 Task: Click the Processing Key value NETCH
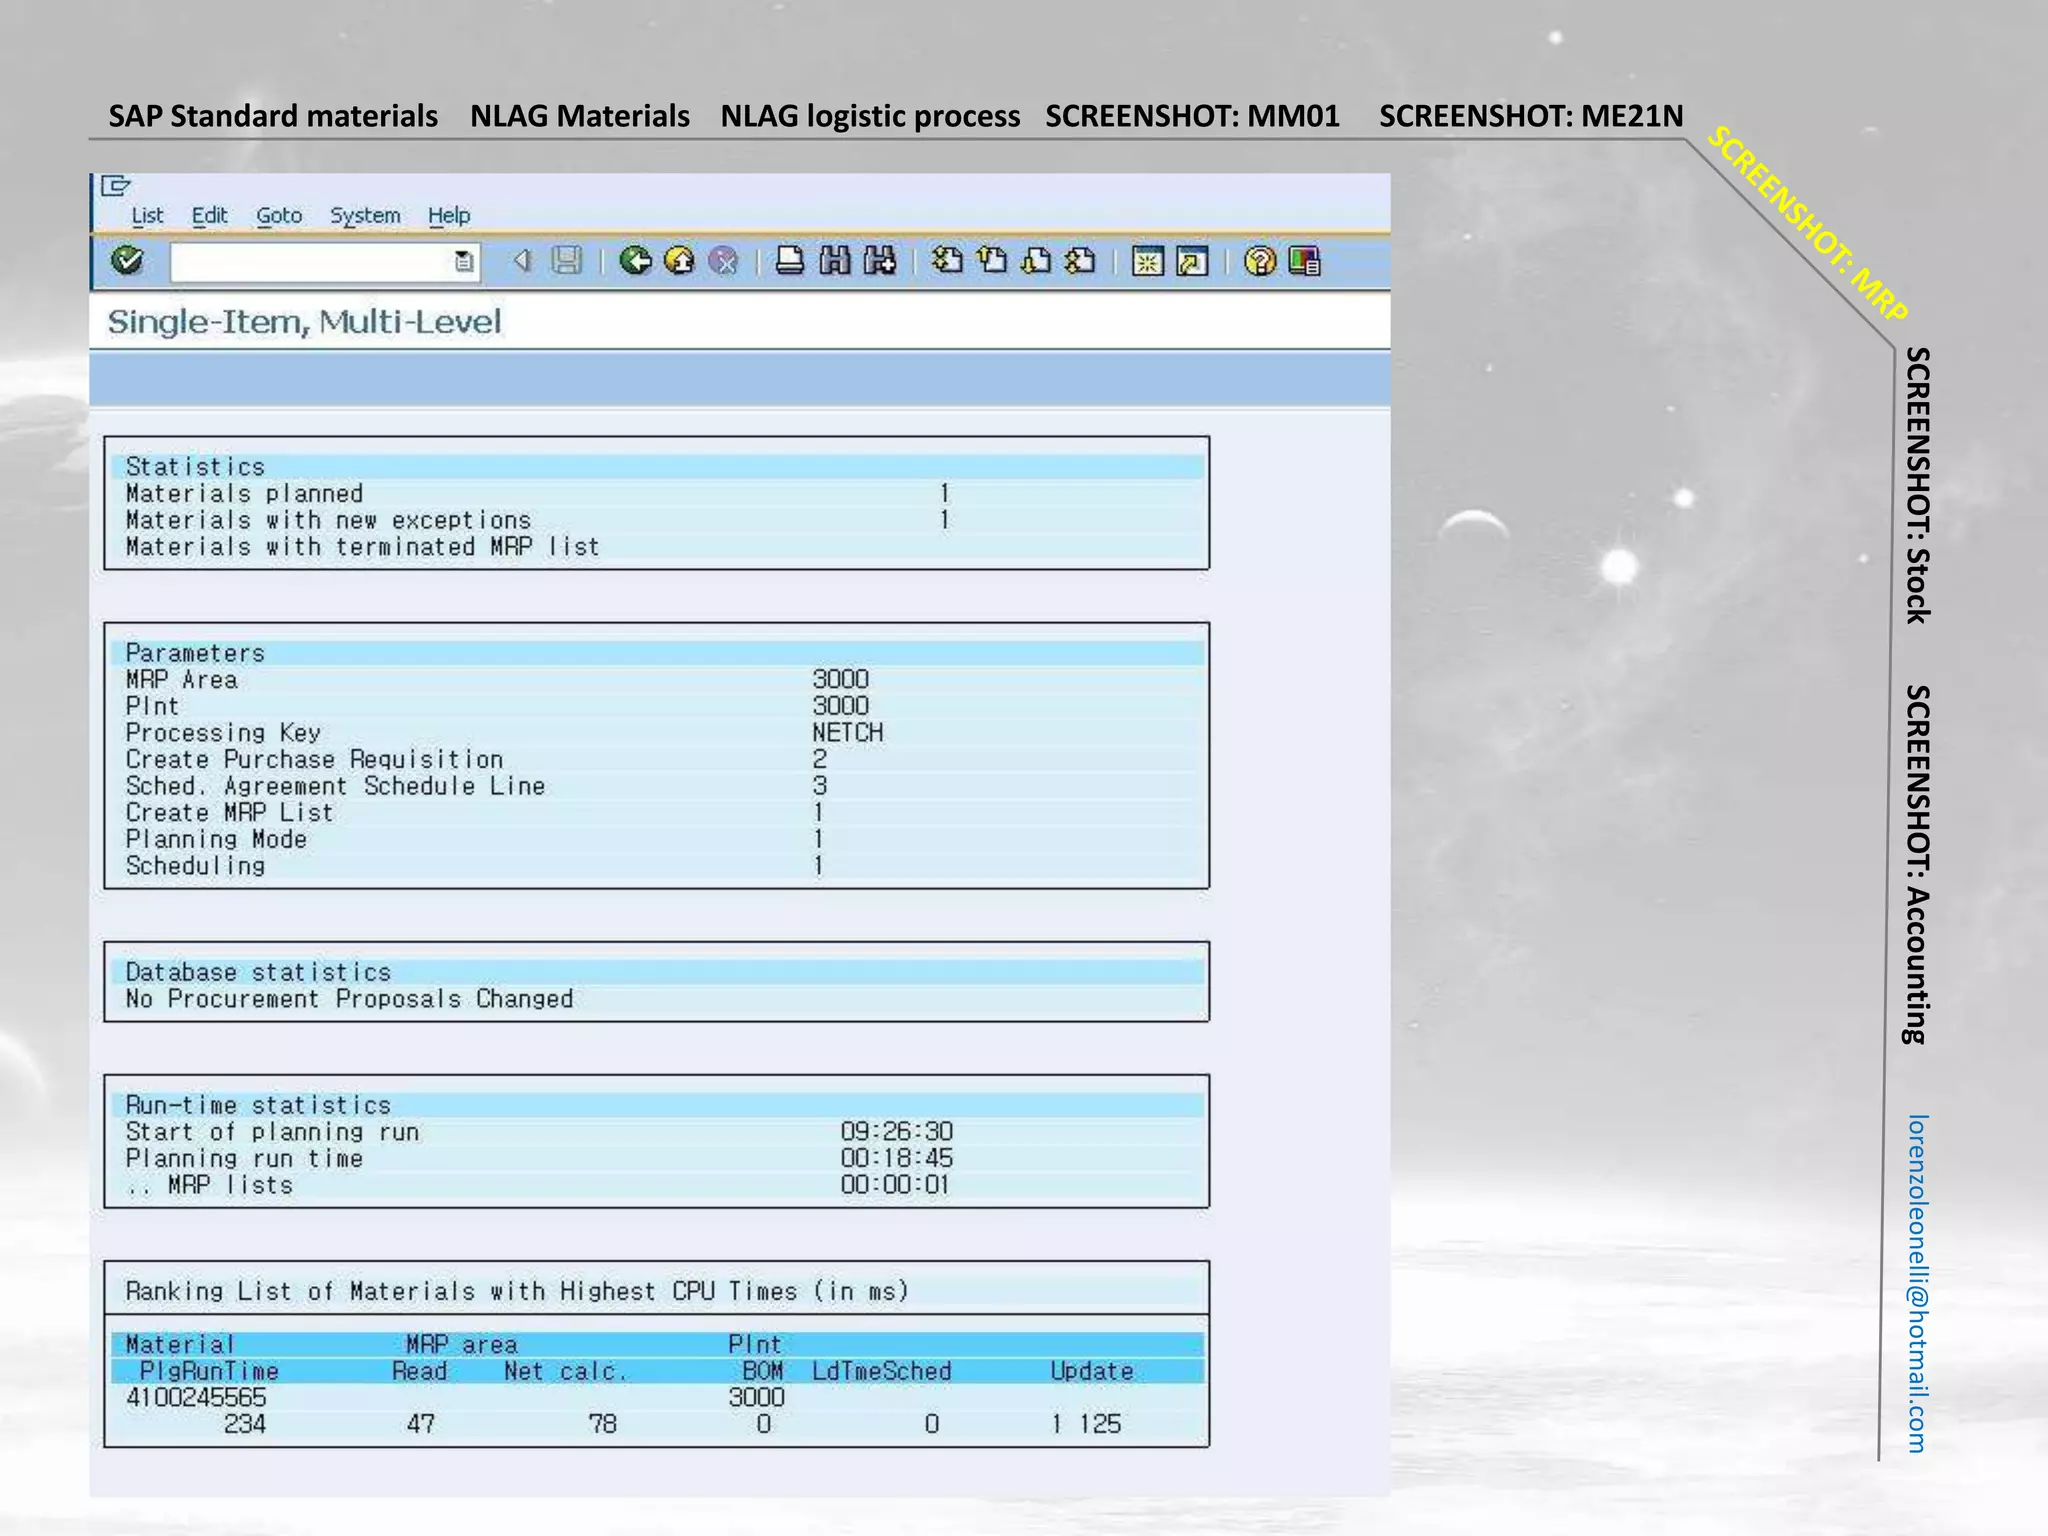click(848, 733)
